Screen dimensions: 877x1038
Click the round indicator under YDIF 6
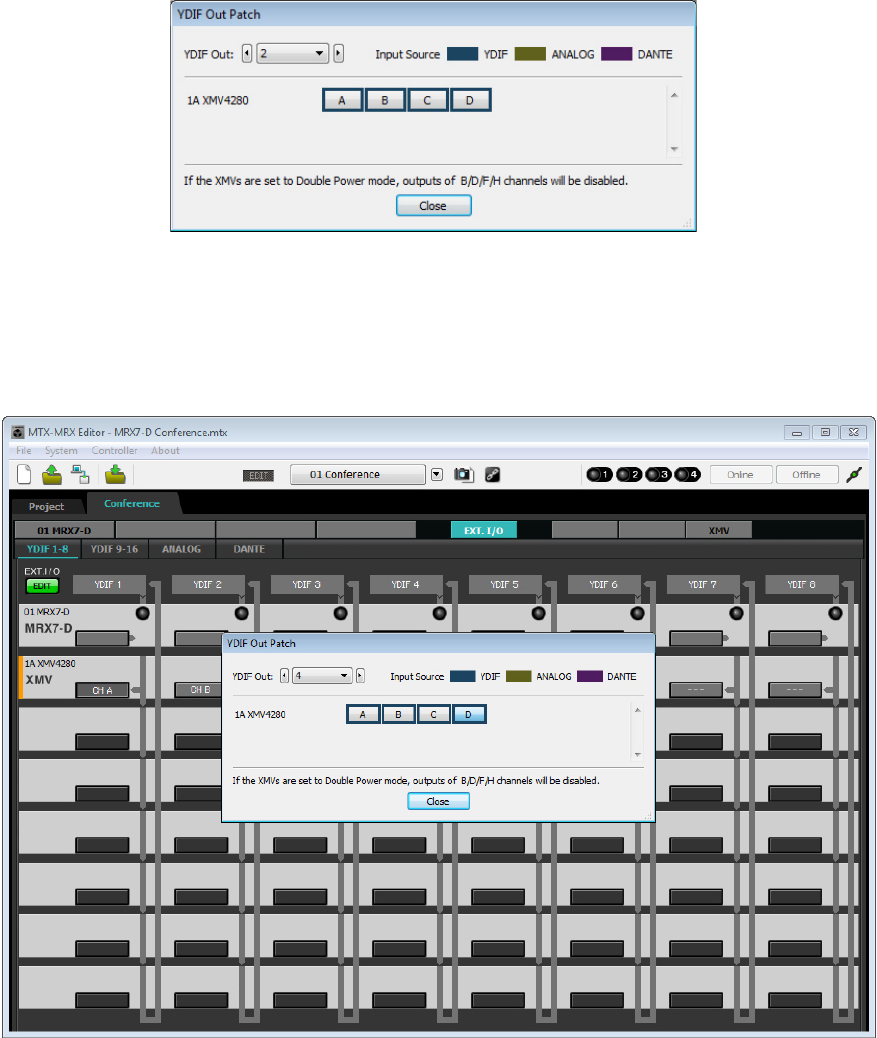[x=637, y=613]
